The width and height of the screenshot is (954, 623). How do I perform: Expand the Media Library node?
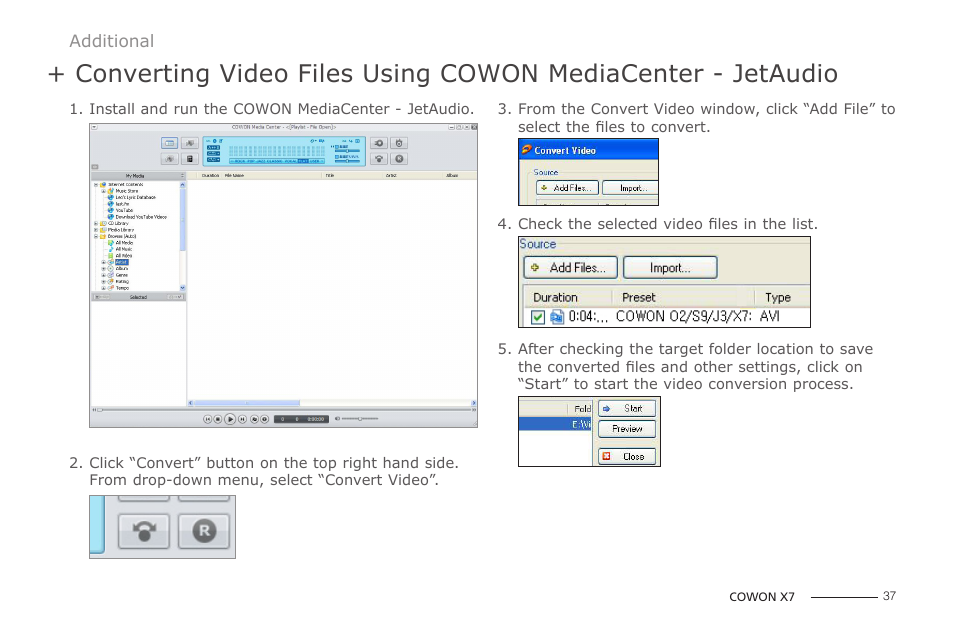96,230
